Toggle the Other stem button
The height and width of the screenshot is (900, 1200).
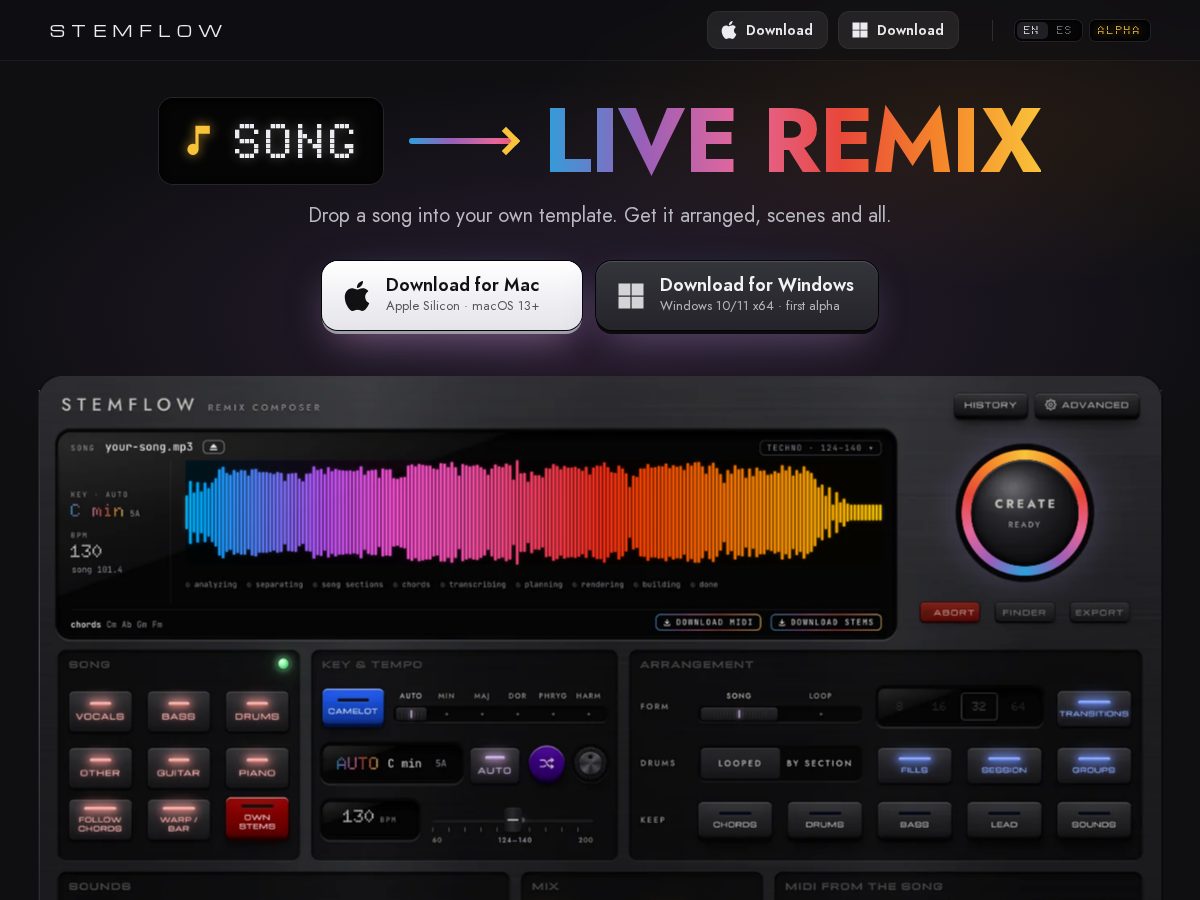(x=100, y=767)
